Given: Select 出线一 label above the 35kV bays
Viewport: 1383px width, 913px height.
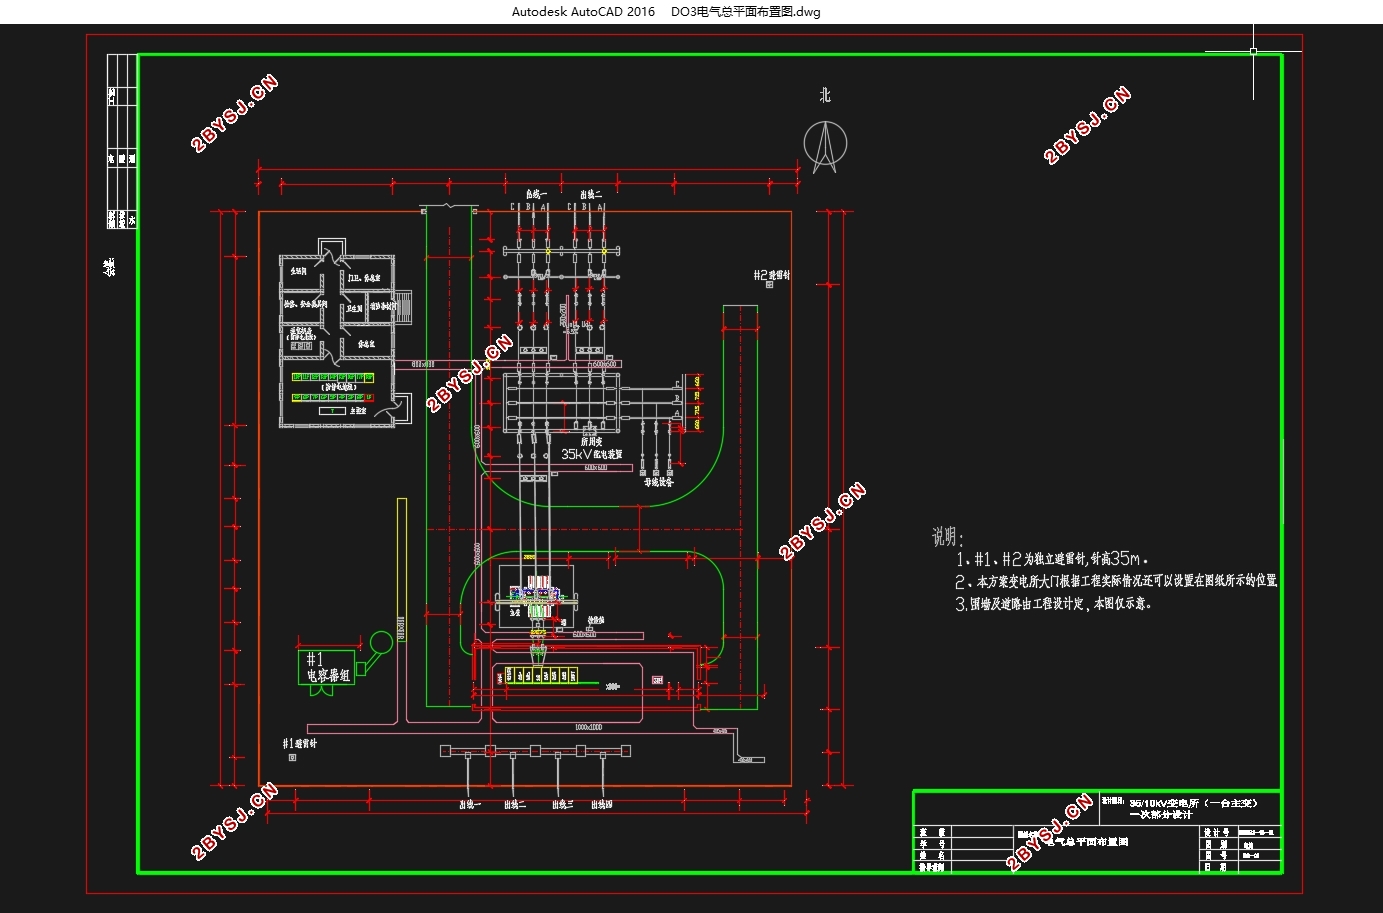Looking at the screenshot, I should click(x=537, y=194).
